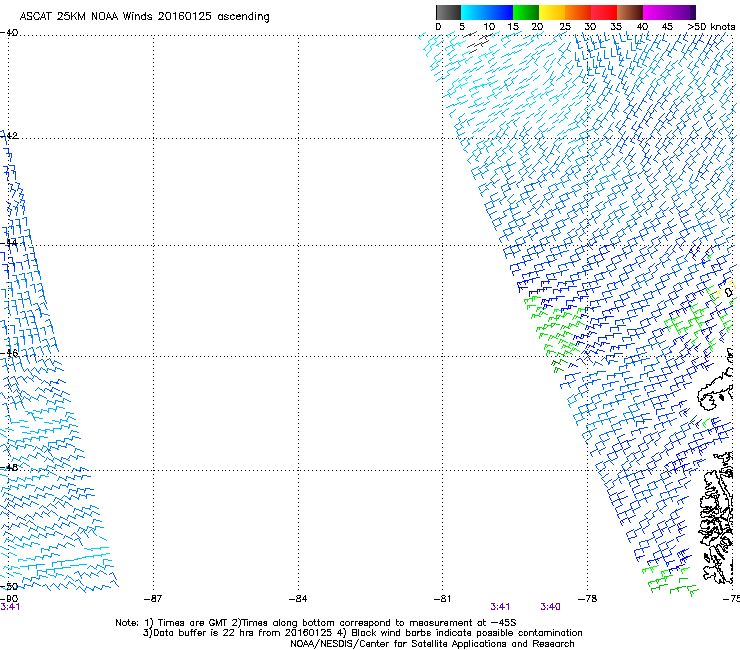Click the -81 longitude axis label
This screenshot has width=740, height=650.
442,599
